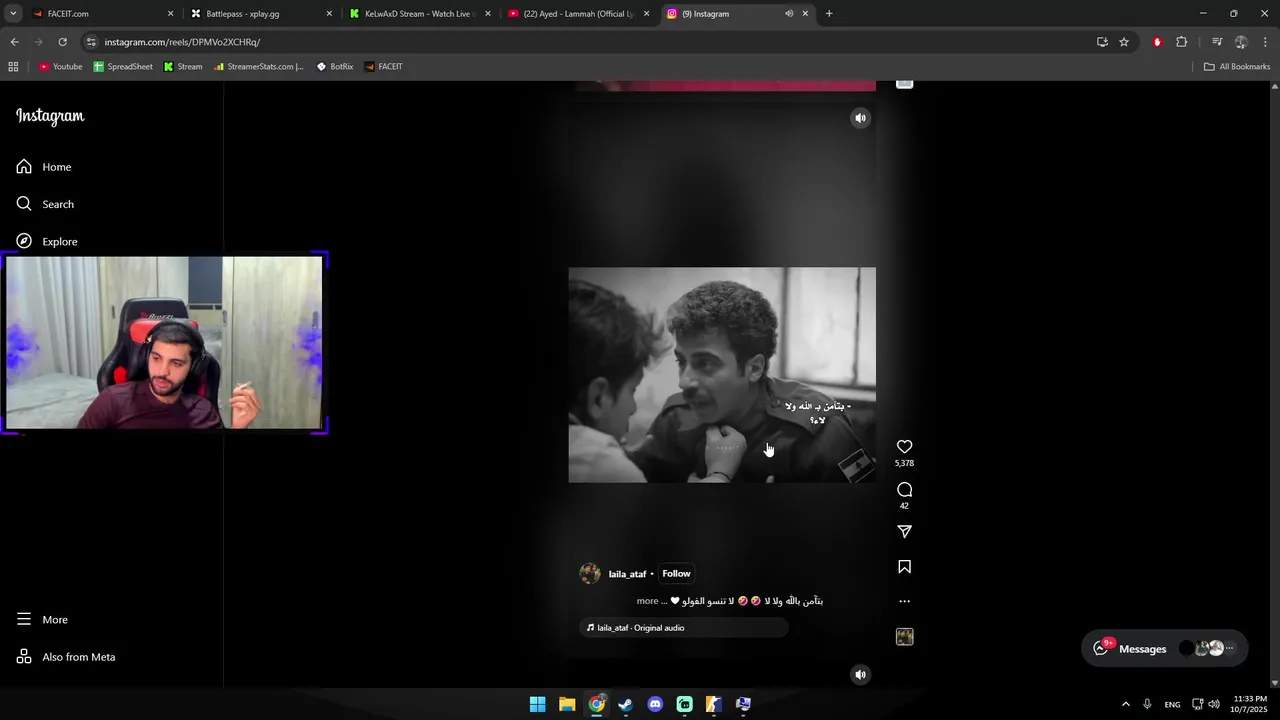
Task: Mute the Instagram tab via its speaker icon
Action: click(788, 14)
